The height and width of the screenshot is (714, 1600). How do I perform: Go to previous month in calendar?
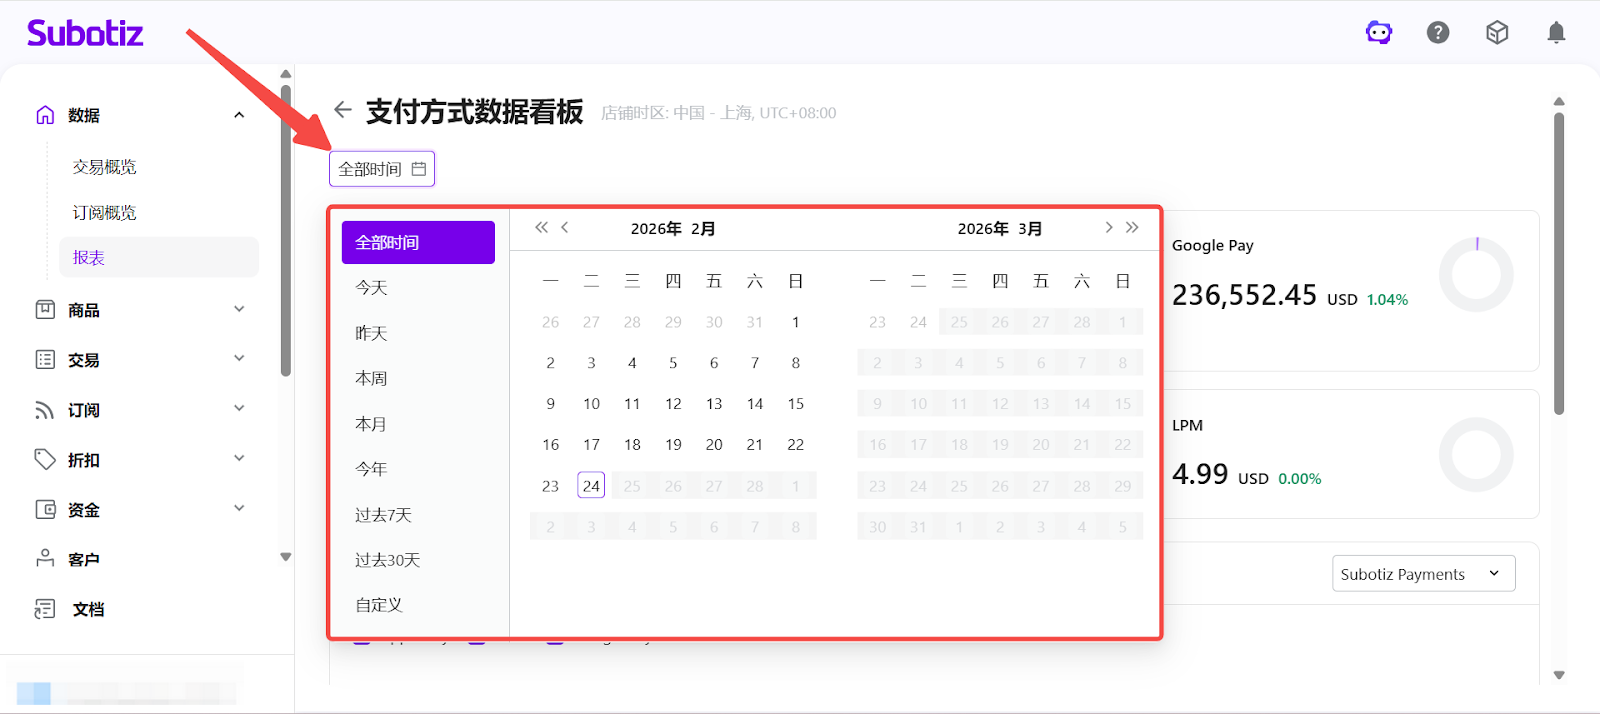565,228
